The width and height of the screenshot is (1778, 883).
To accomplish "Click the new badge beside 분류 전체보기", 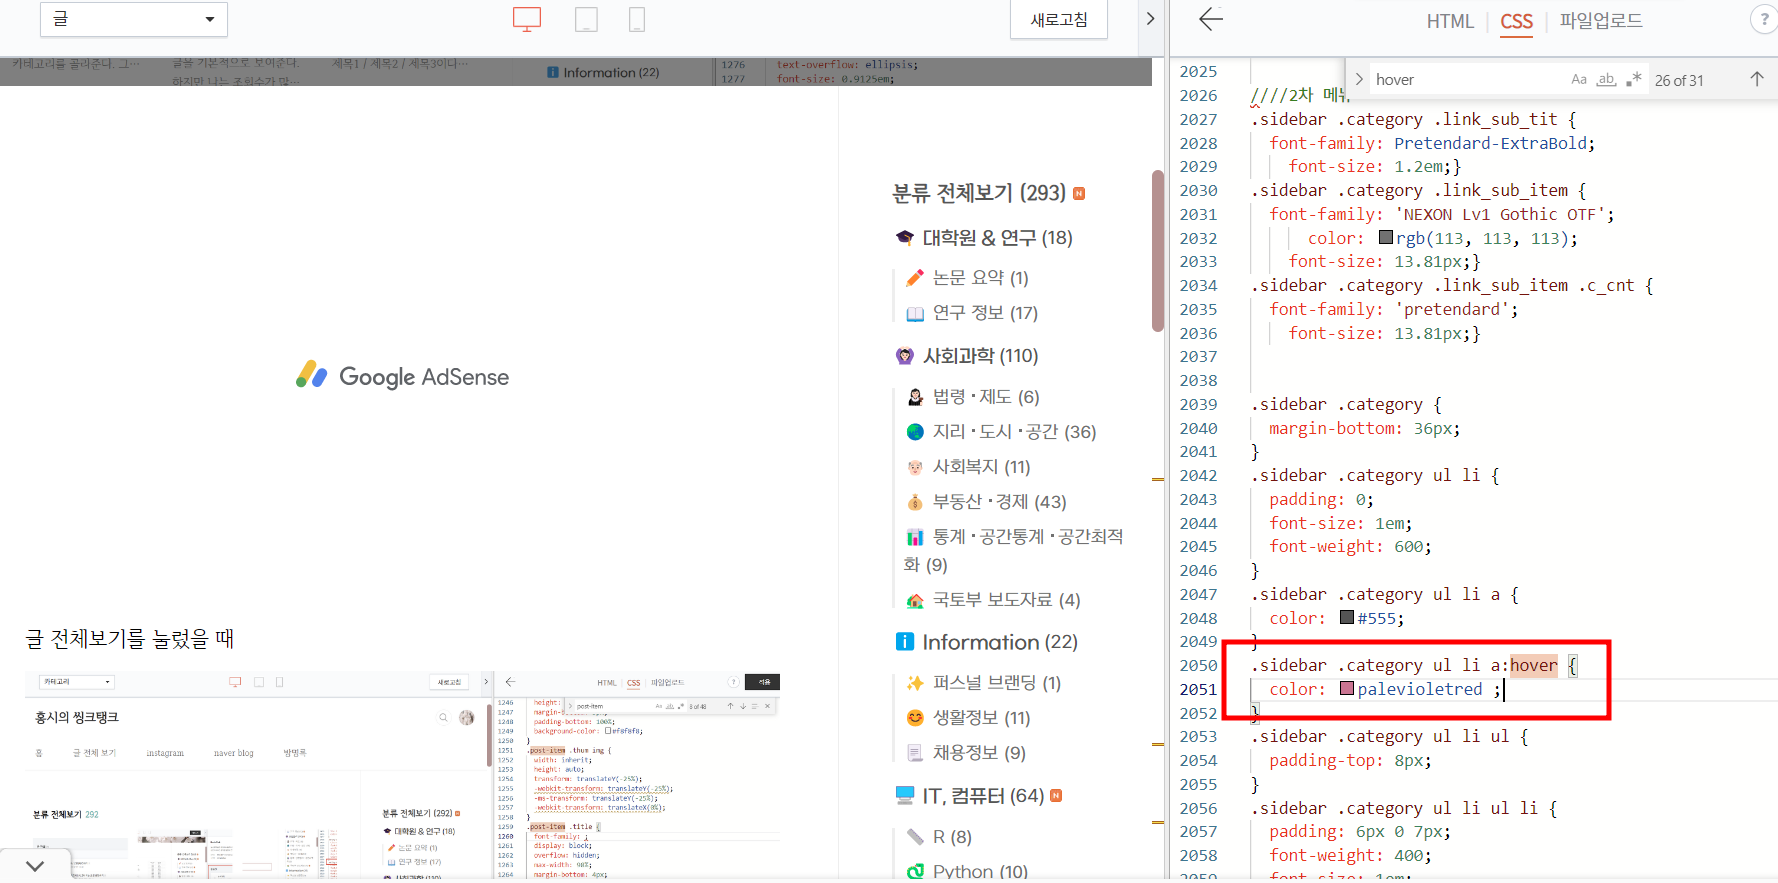I will click(1079, 193).
